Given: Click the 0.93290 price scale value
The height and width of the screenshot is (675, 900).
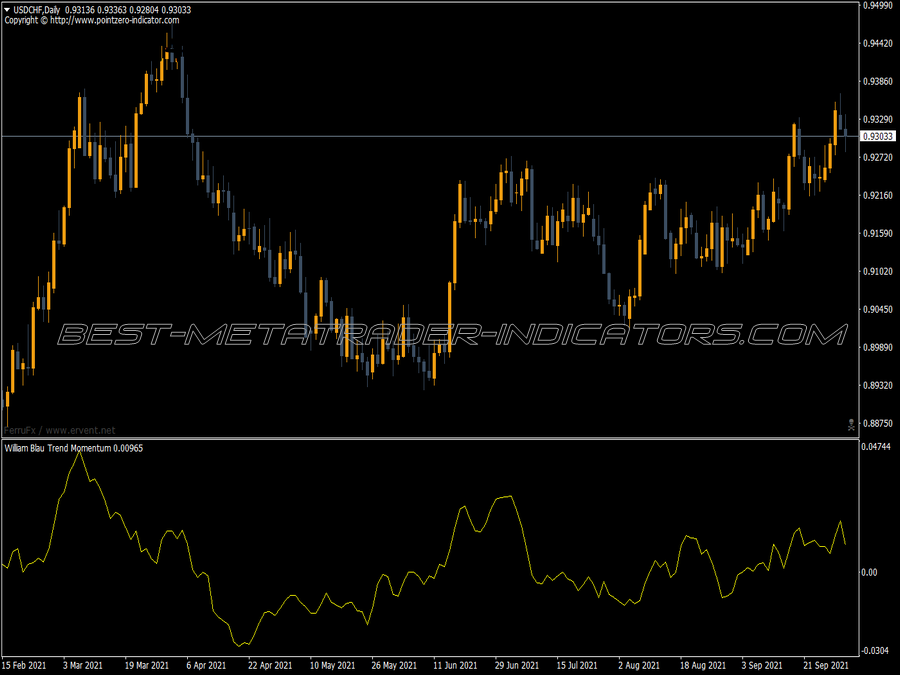Looking at the screenshot, I should point(878,119).
